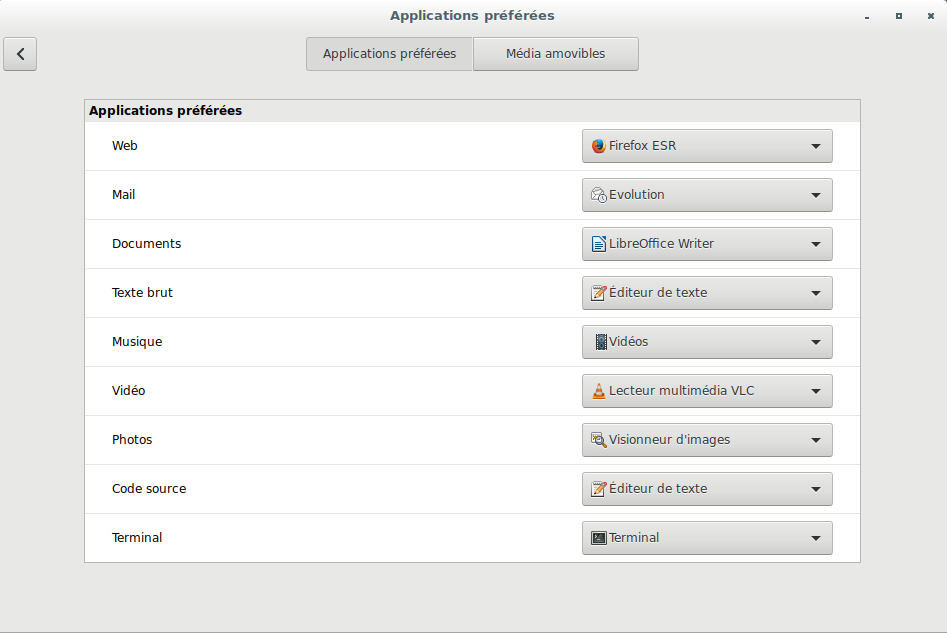Click the Terminal app icon in the dropdown
This screenshot has height=633, width=947.
599,538
